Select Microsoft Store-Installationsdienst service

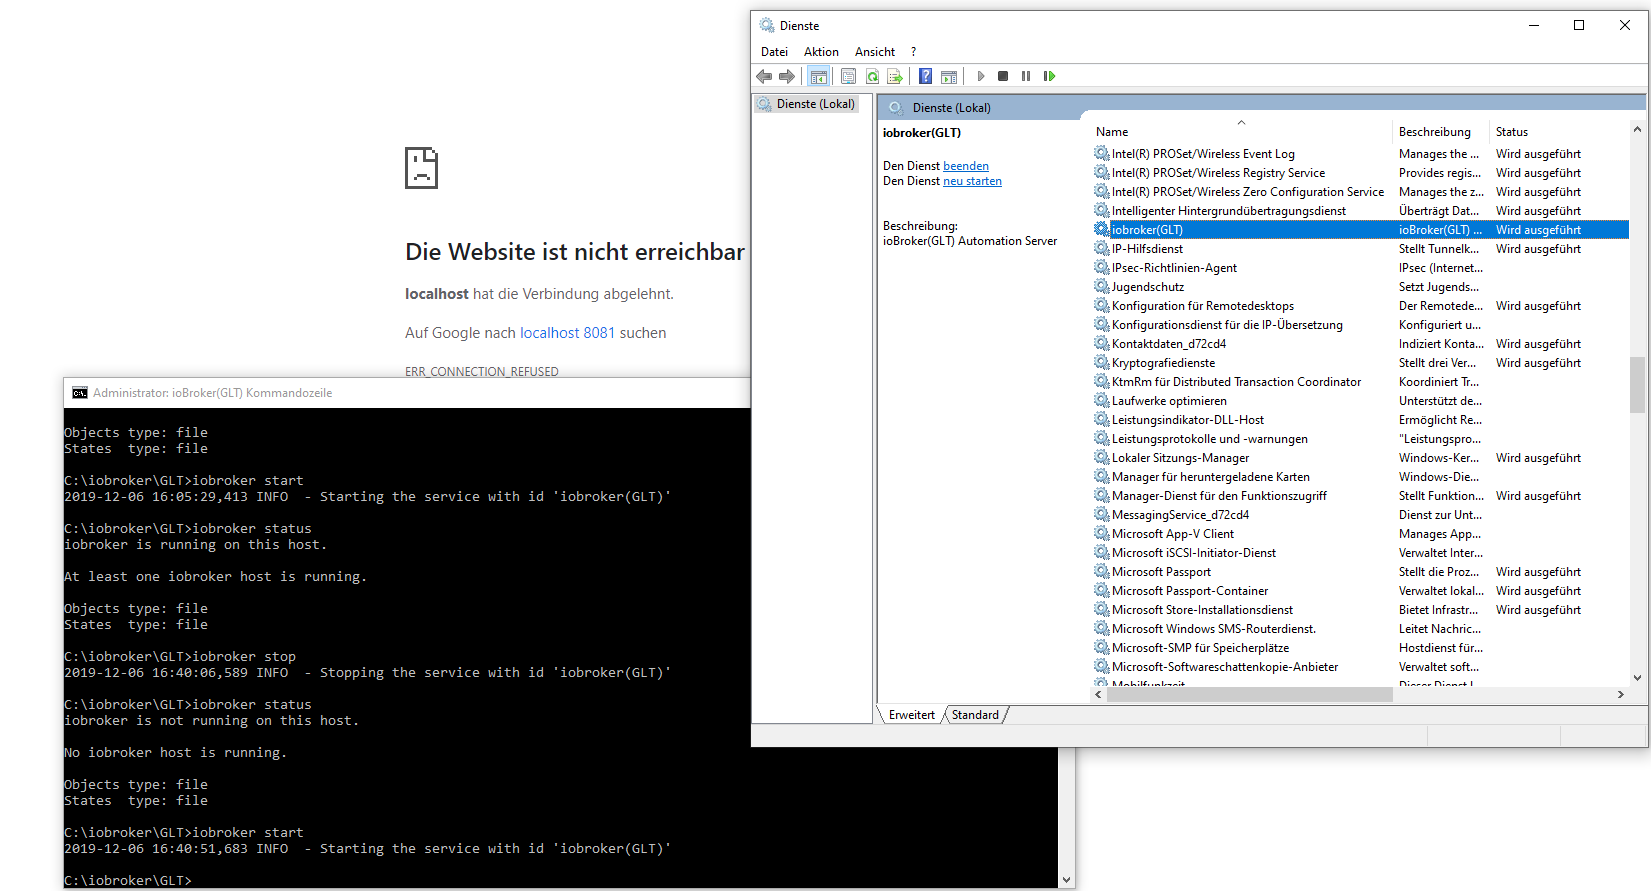coord(1202,610)
